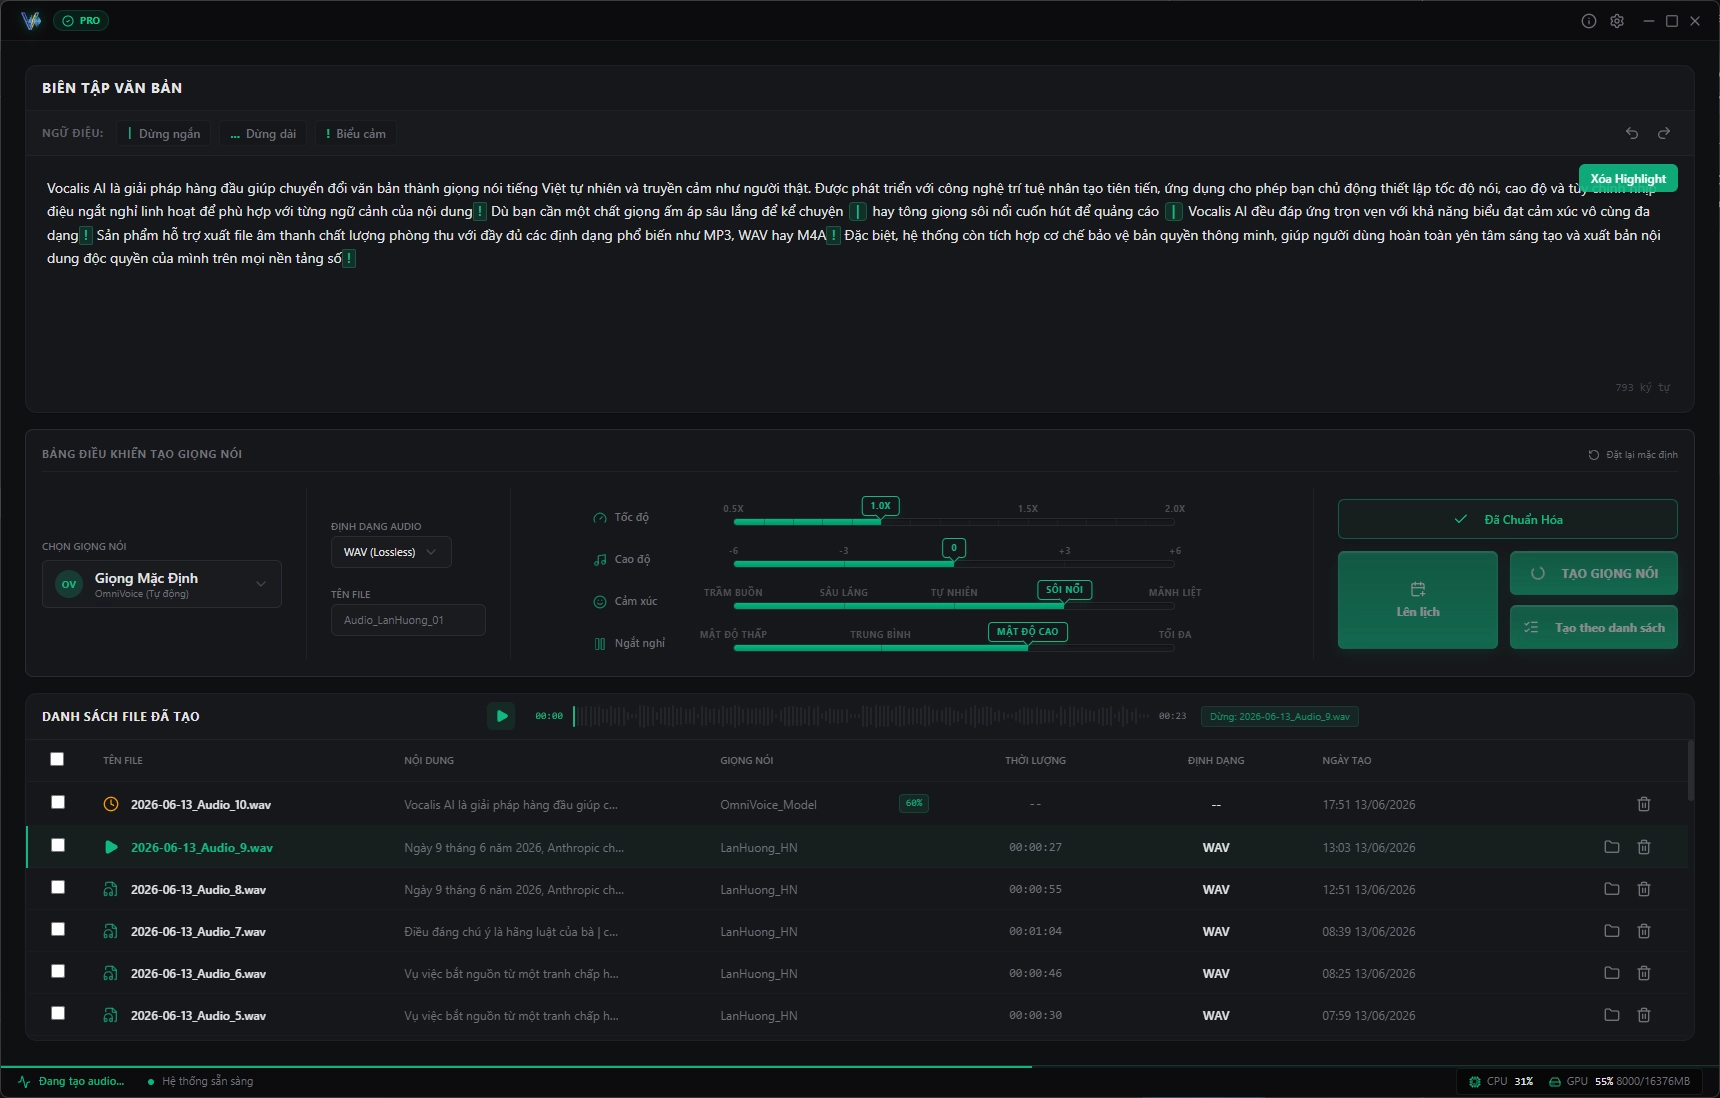Delete the Audio_9.wav file

[x=1644, y=847]
